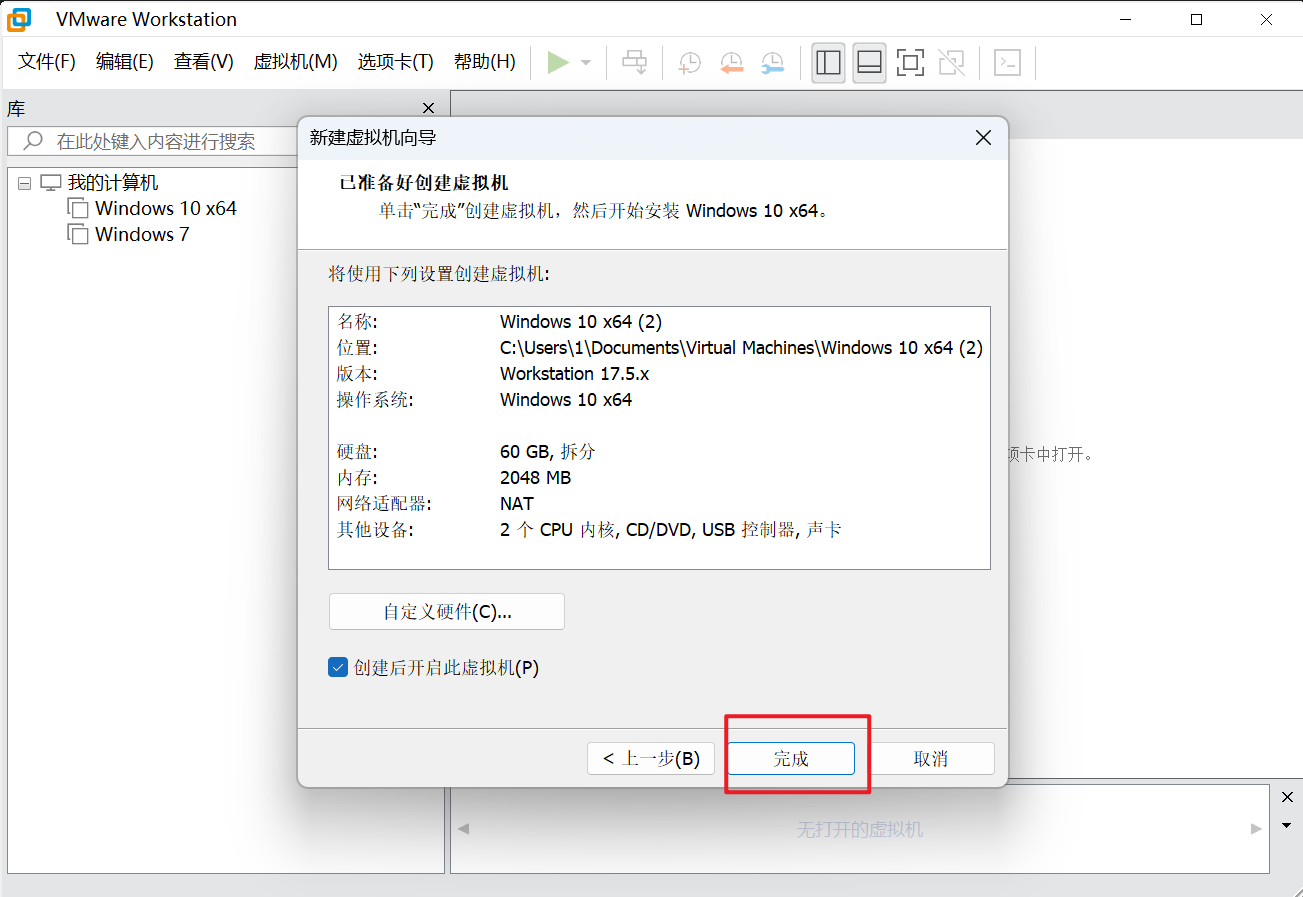Open the power options dropdown arrow
Screen dimensions: 1303x897
[586, 63]
